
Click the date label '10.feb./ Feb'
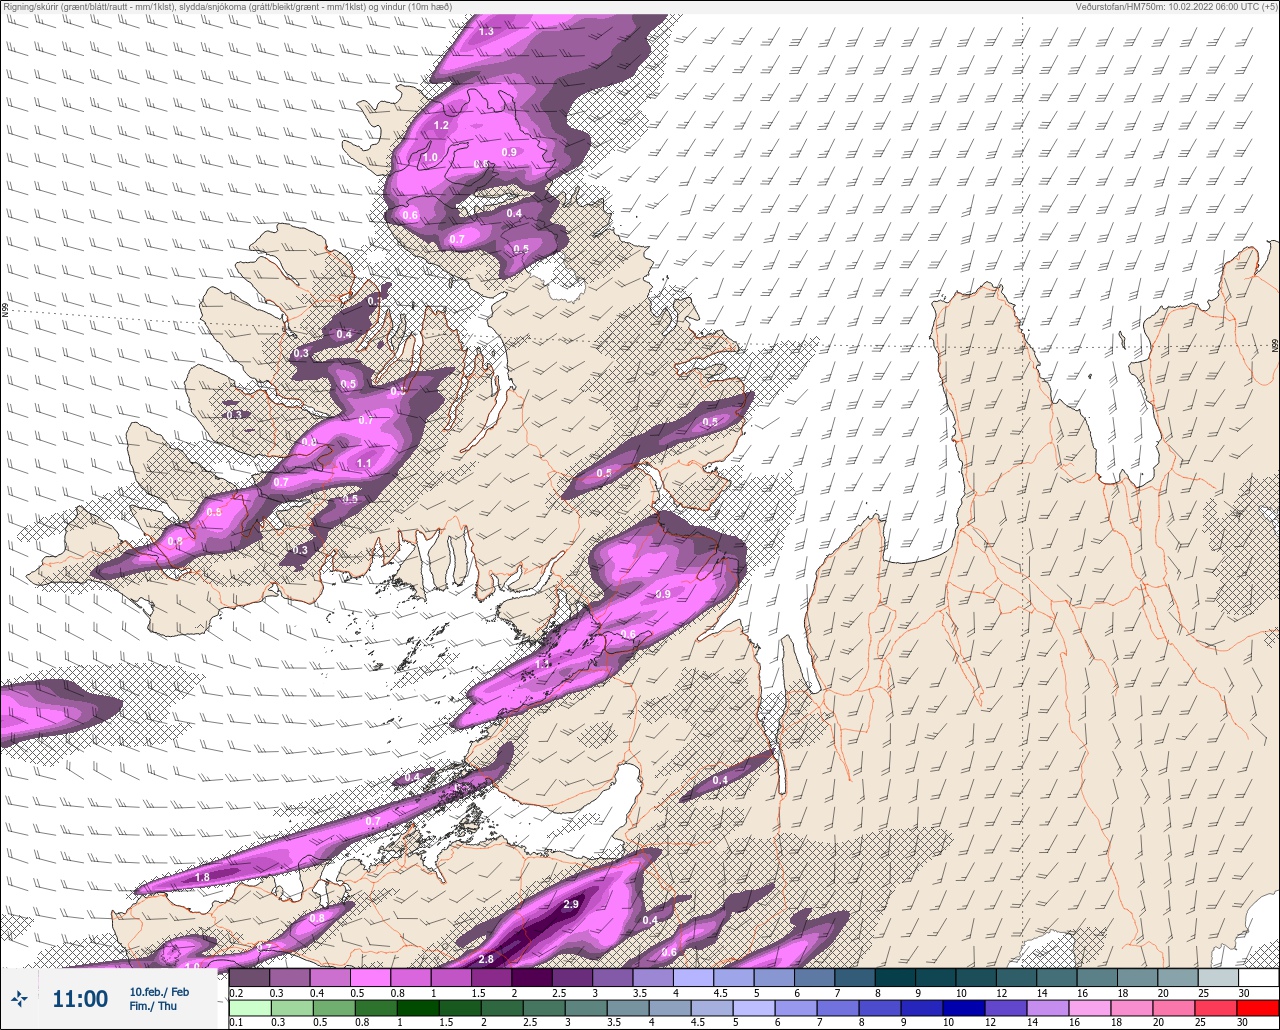(159, 991)
